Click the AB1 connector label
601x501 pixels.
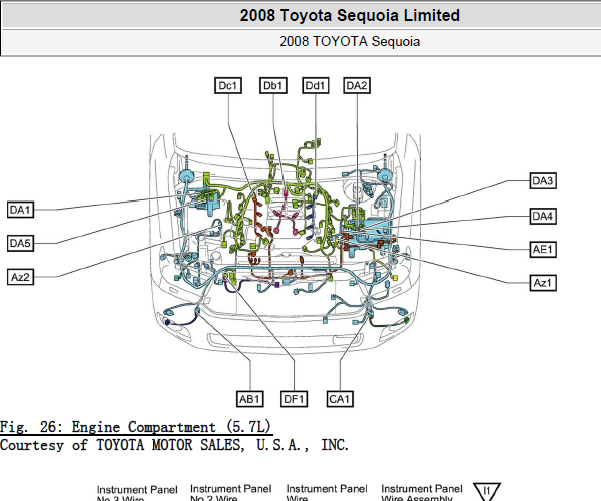pos(250,399)
